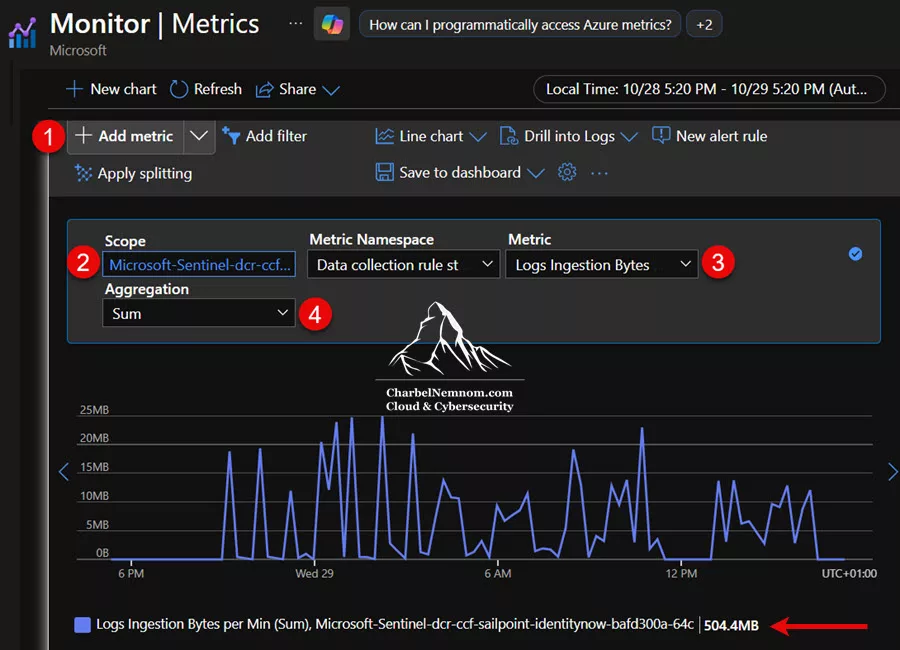The width and height of the screenshot is (900, 650).
Task: Click the New chart label
Action: click(123, 89)
